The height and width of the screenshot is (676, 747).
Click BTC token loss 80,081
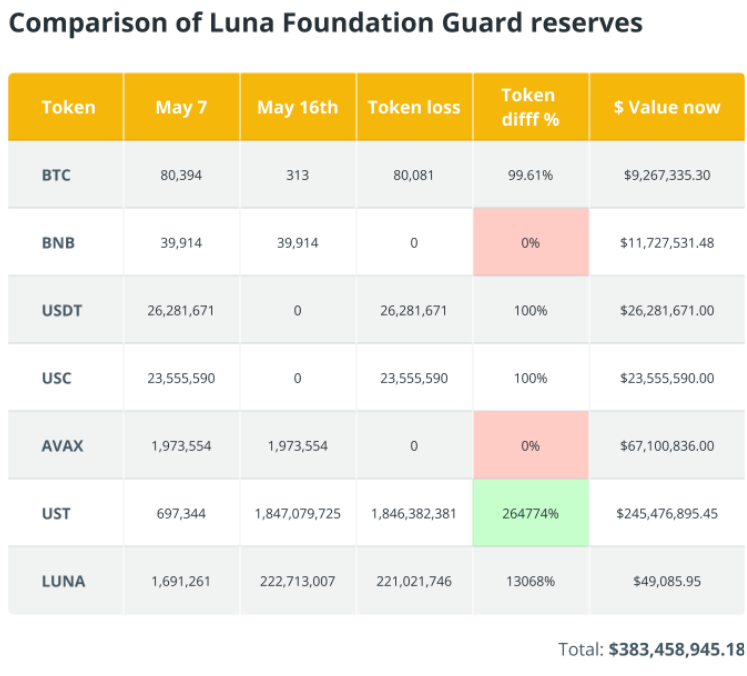(414, 175)
